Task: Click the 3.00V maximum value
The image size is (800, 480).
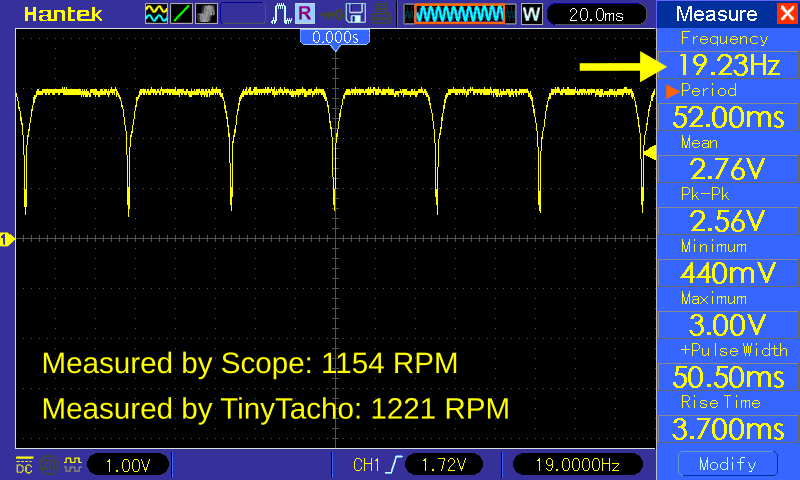Action: (x=729, y=325)
